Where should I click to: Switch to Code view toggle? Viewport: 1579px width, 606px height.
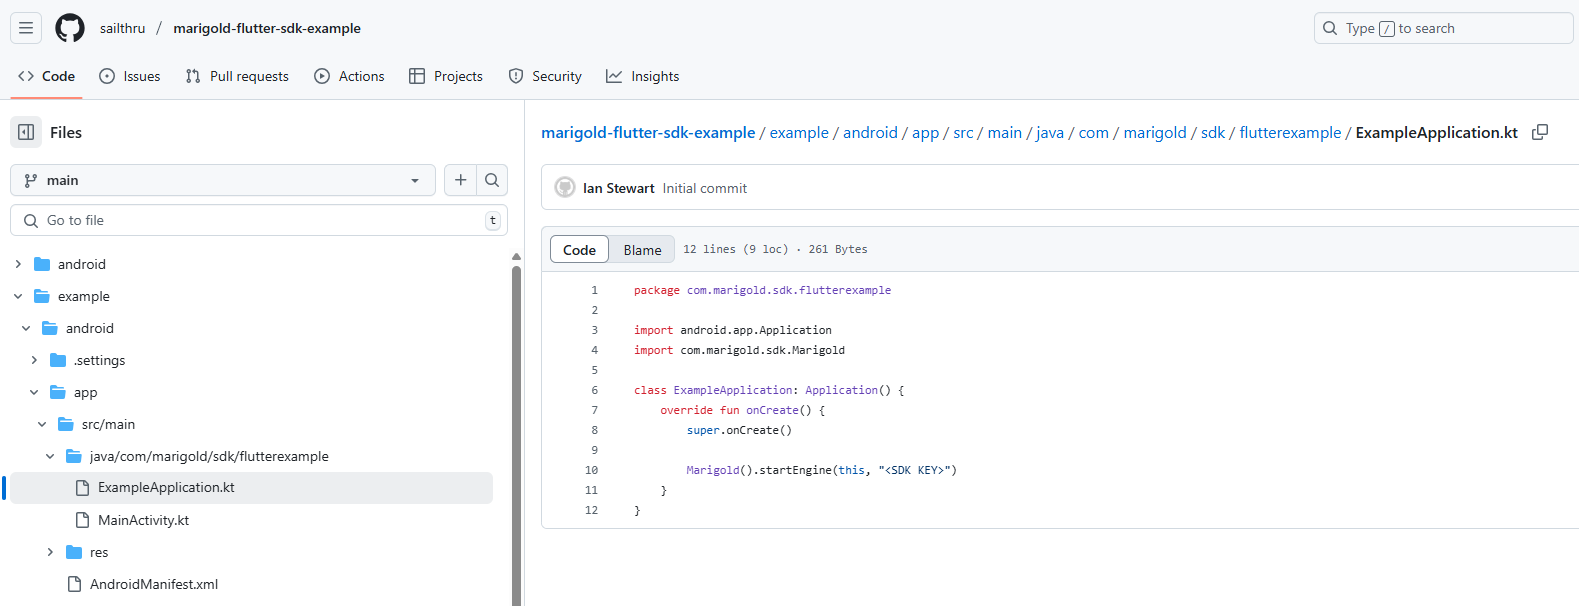tap(579, 250)
